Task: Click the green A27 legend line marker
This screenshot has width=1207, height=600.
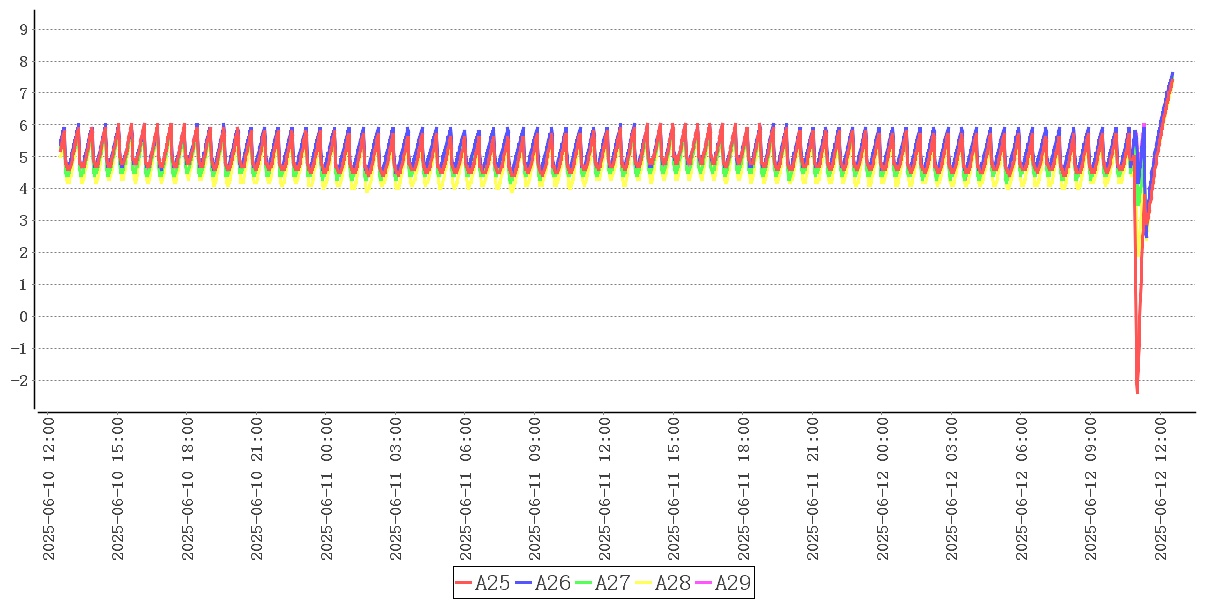Action: [x=584, y=583]
